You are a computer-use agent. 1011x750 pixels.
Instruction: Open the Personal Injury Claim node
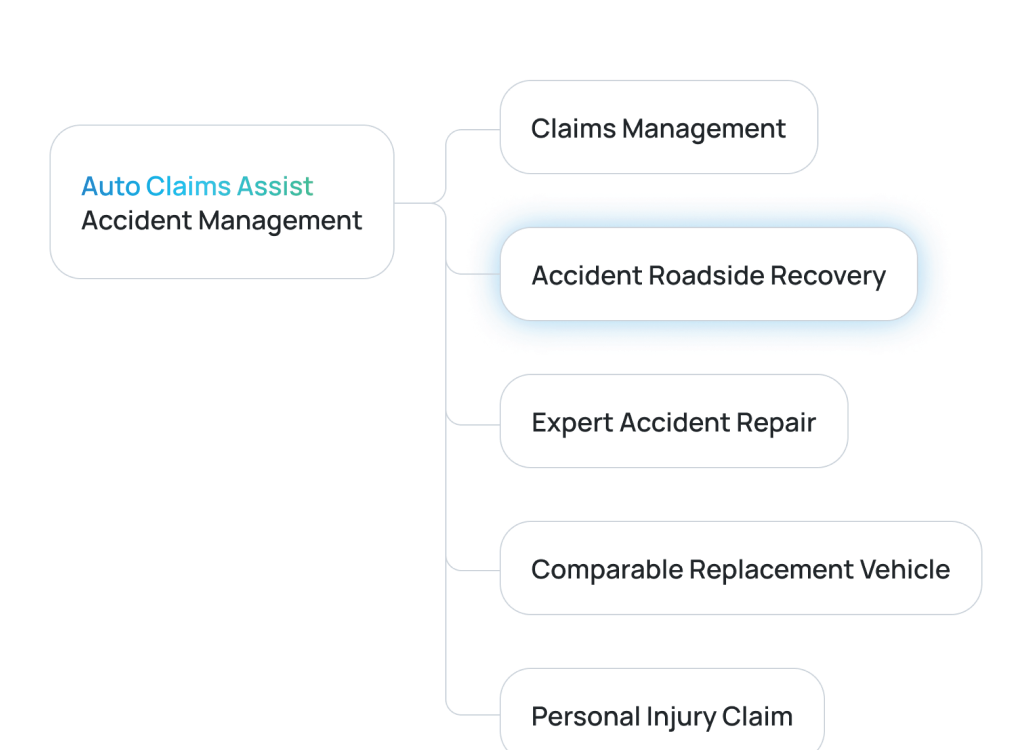662,709
